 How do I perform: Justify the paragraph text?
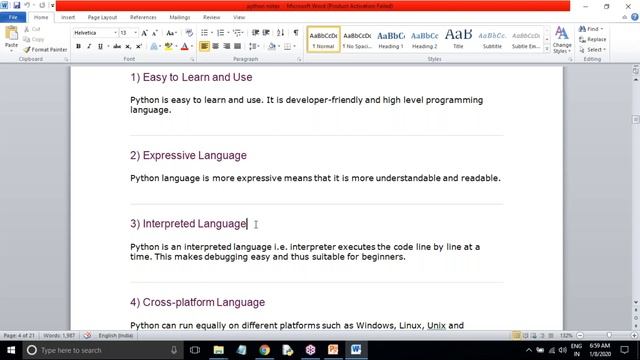pos(238,47)
